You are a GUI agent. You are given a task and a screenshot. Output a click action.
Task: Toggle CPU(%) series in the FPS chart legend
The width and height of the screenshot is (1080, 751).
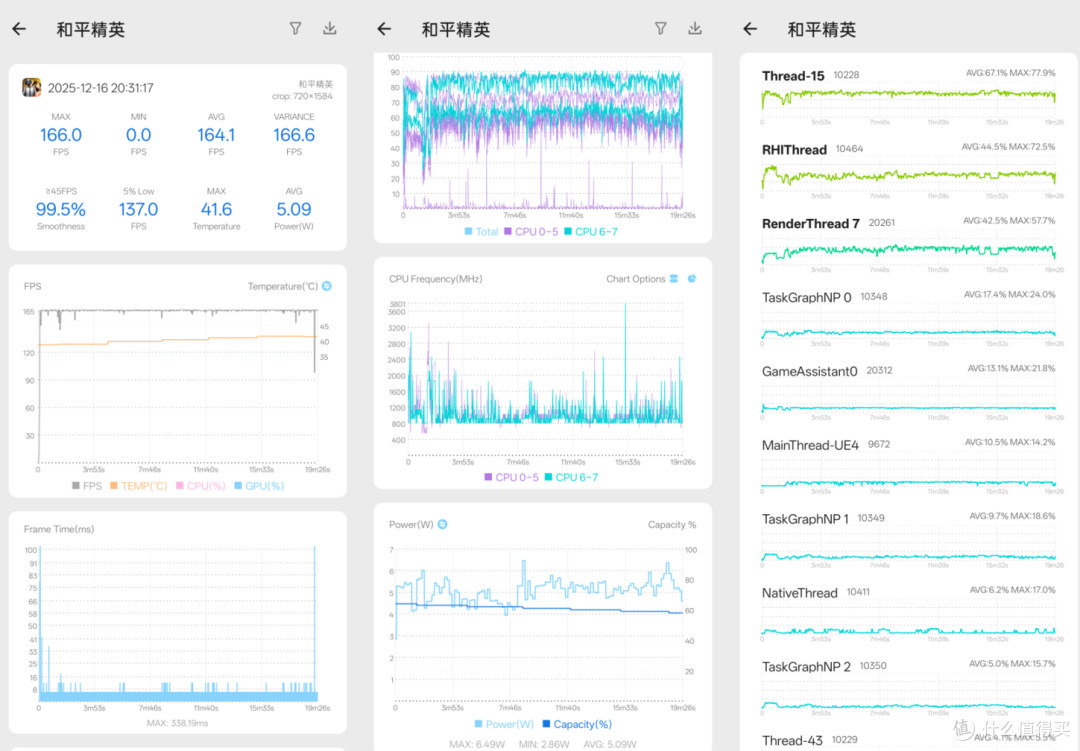click(x=200, y=486)
